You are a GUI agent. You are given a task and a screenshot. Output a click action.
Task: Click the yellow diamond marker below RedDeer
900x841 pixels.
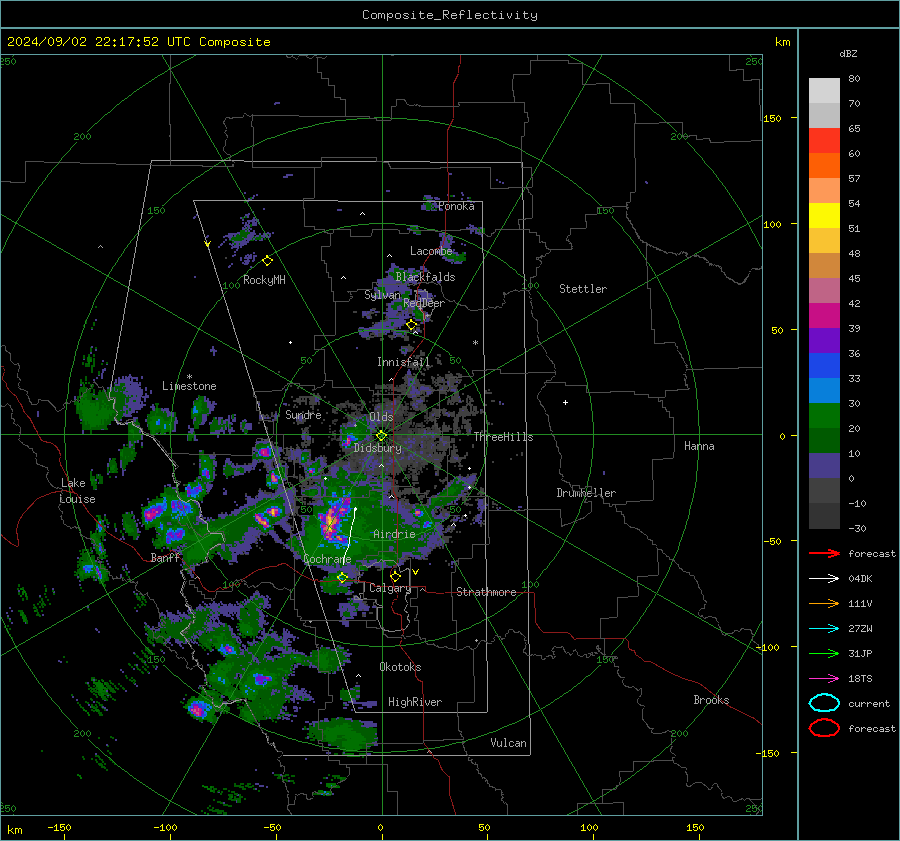coord(411,325)
